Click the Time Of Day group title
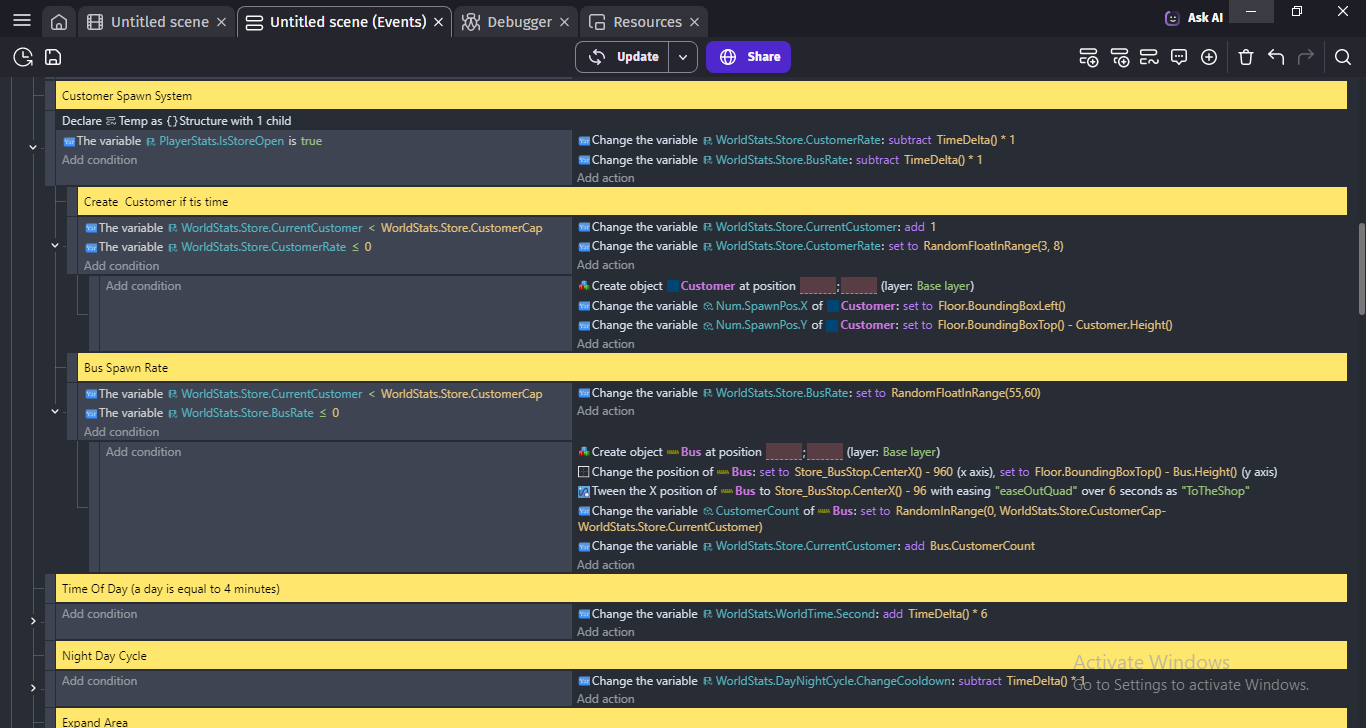 click(x=171, y=589)
